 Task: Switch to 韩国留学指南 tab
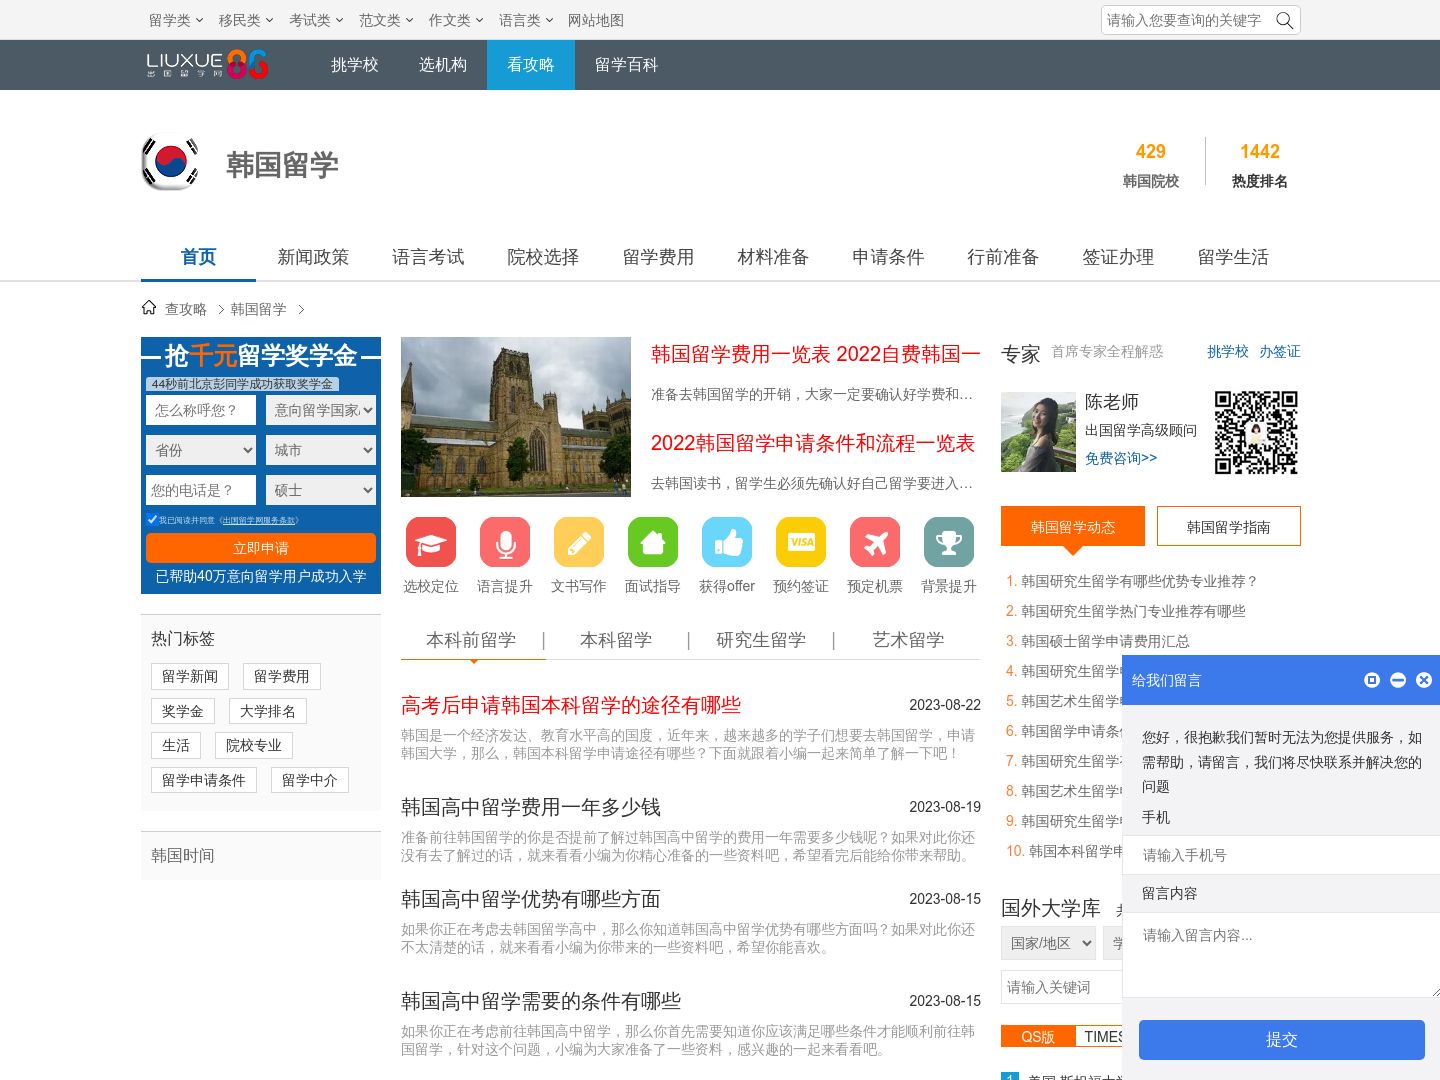click(x=1228, y=526)
